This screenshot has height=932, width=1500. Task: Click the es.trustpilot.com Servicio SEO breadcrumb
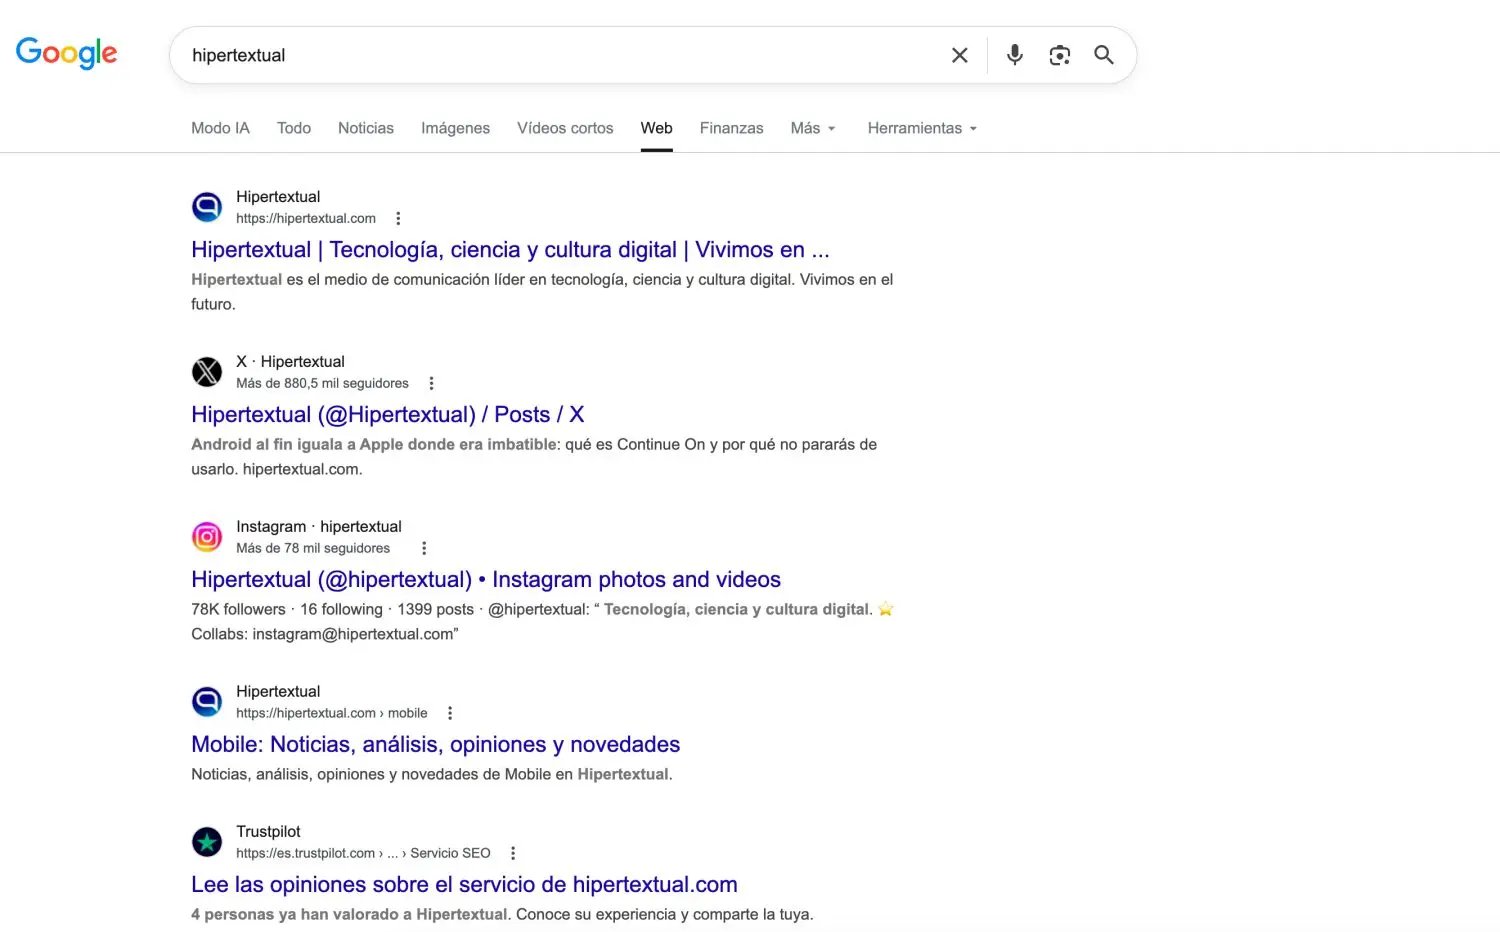coord(363,853)
